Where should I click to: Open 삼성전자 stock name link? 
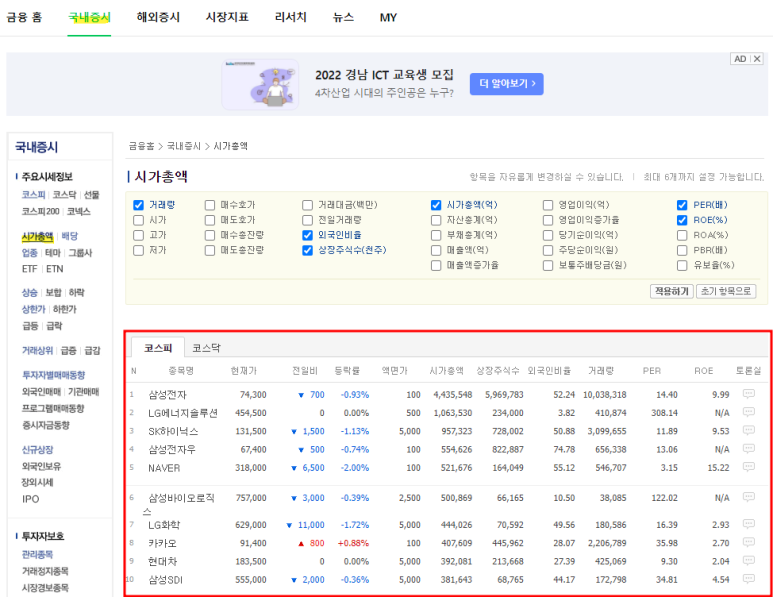click(168, 395)
